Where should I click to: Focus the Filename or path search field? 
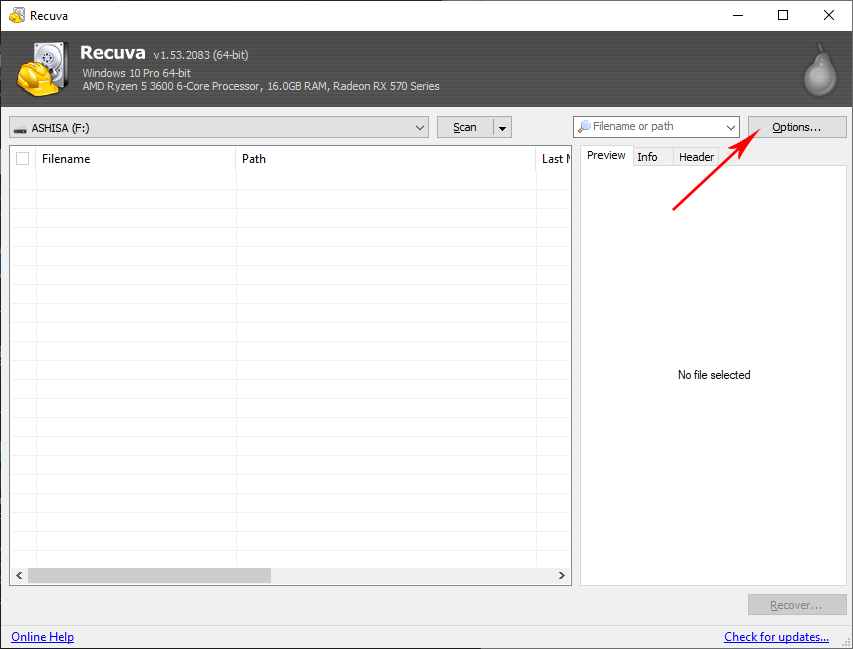(x=657, y=127)
